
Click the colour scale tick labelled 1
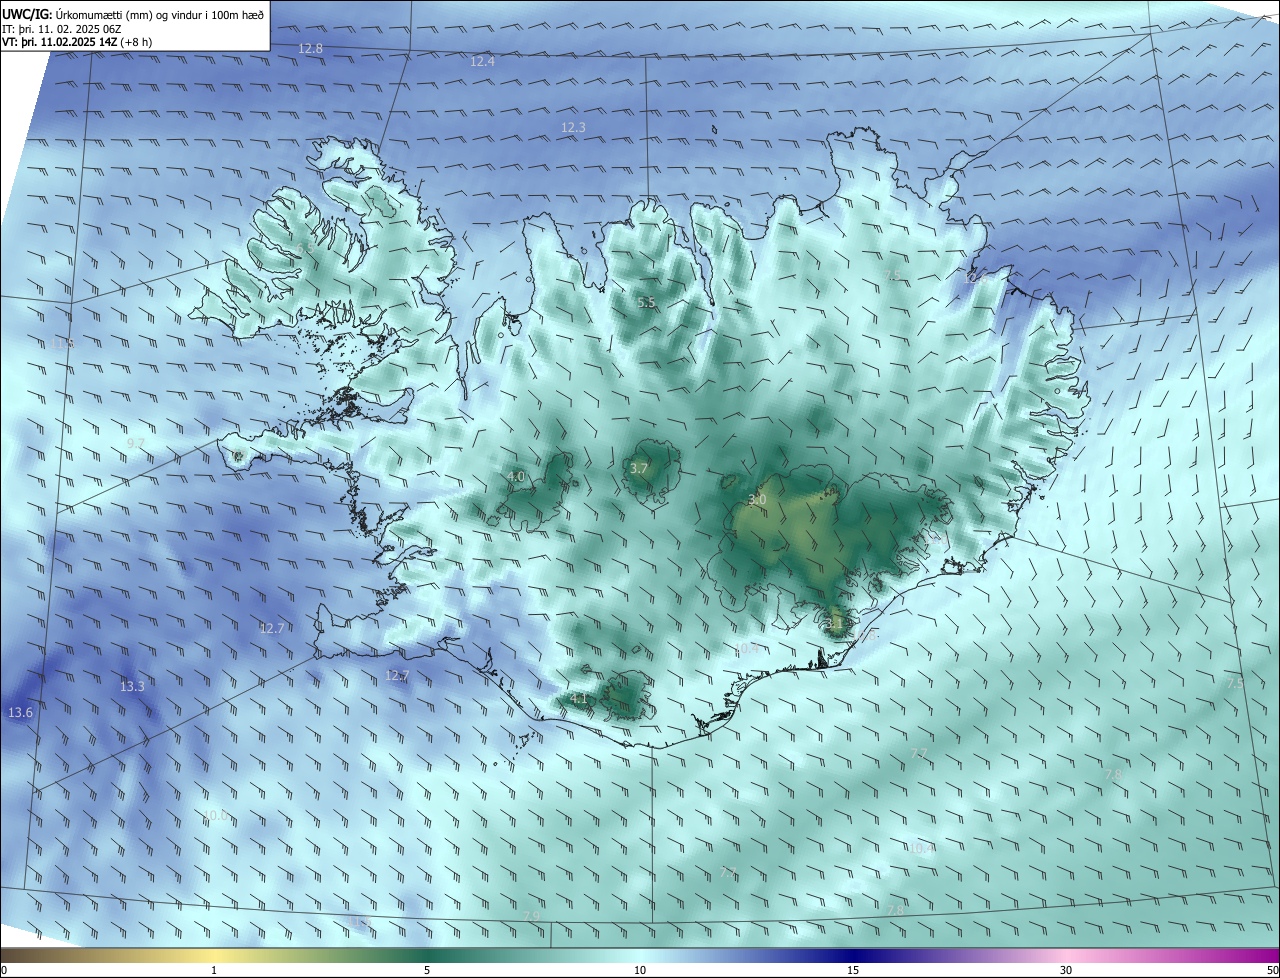pos(214,970)
